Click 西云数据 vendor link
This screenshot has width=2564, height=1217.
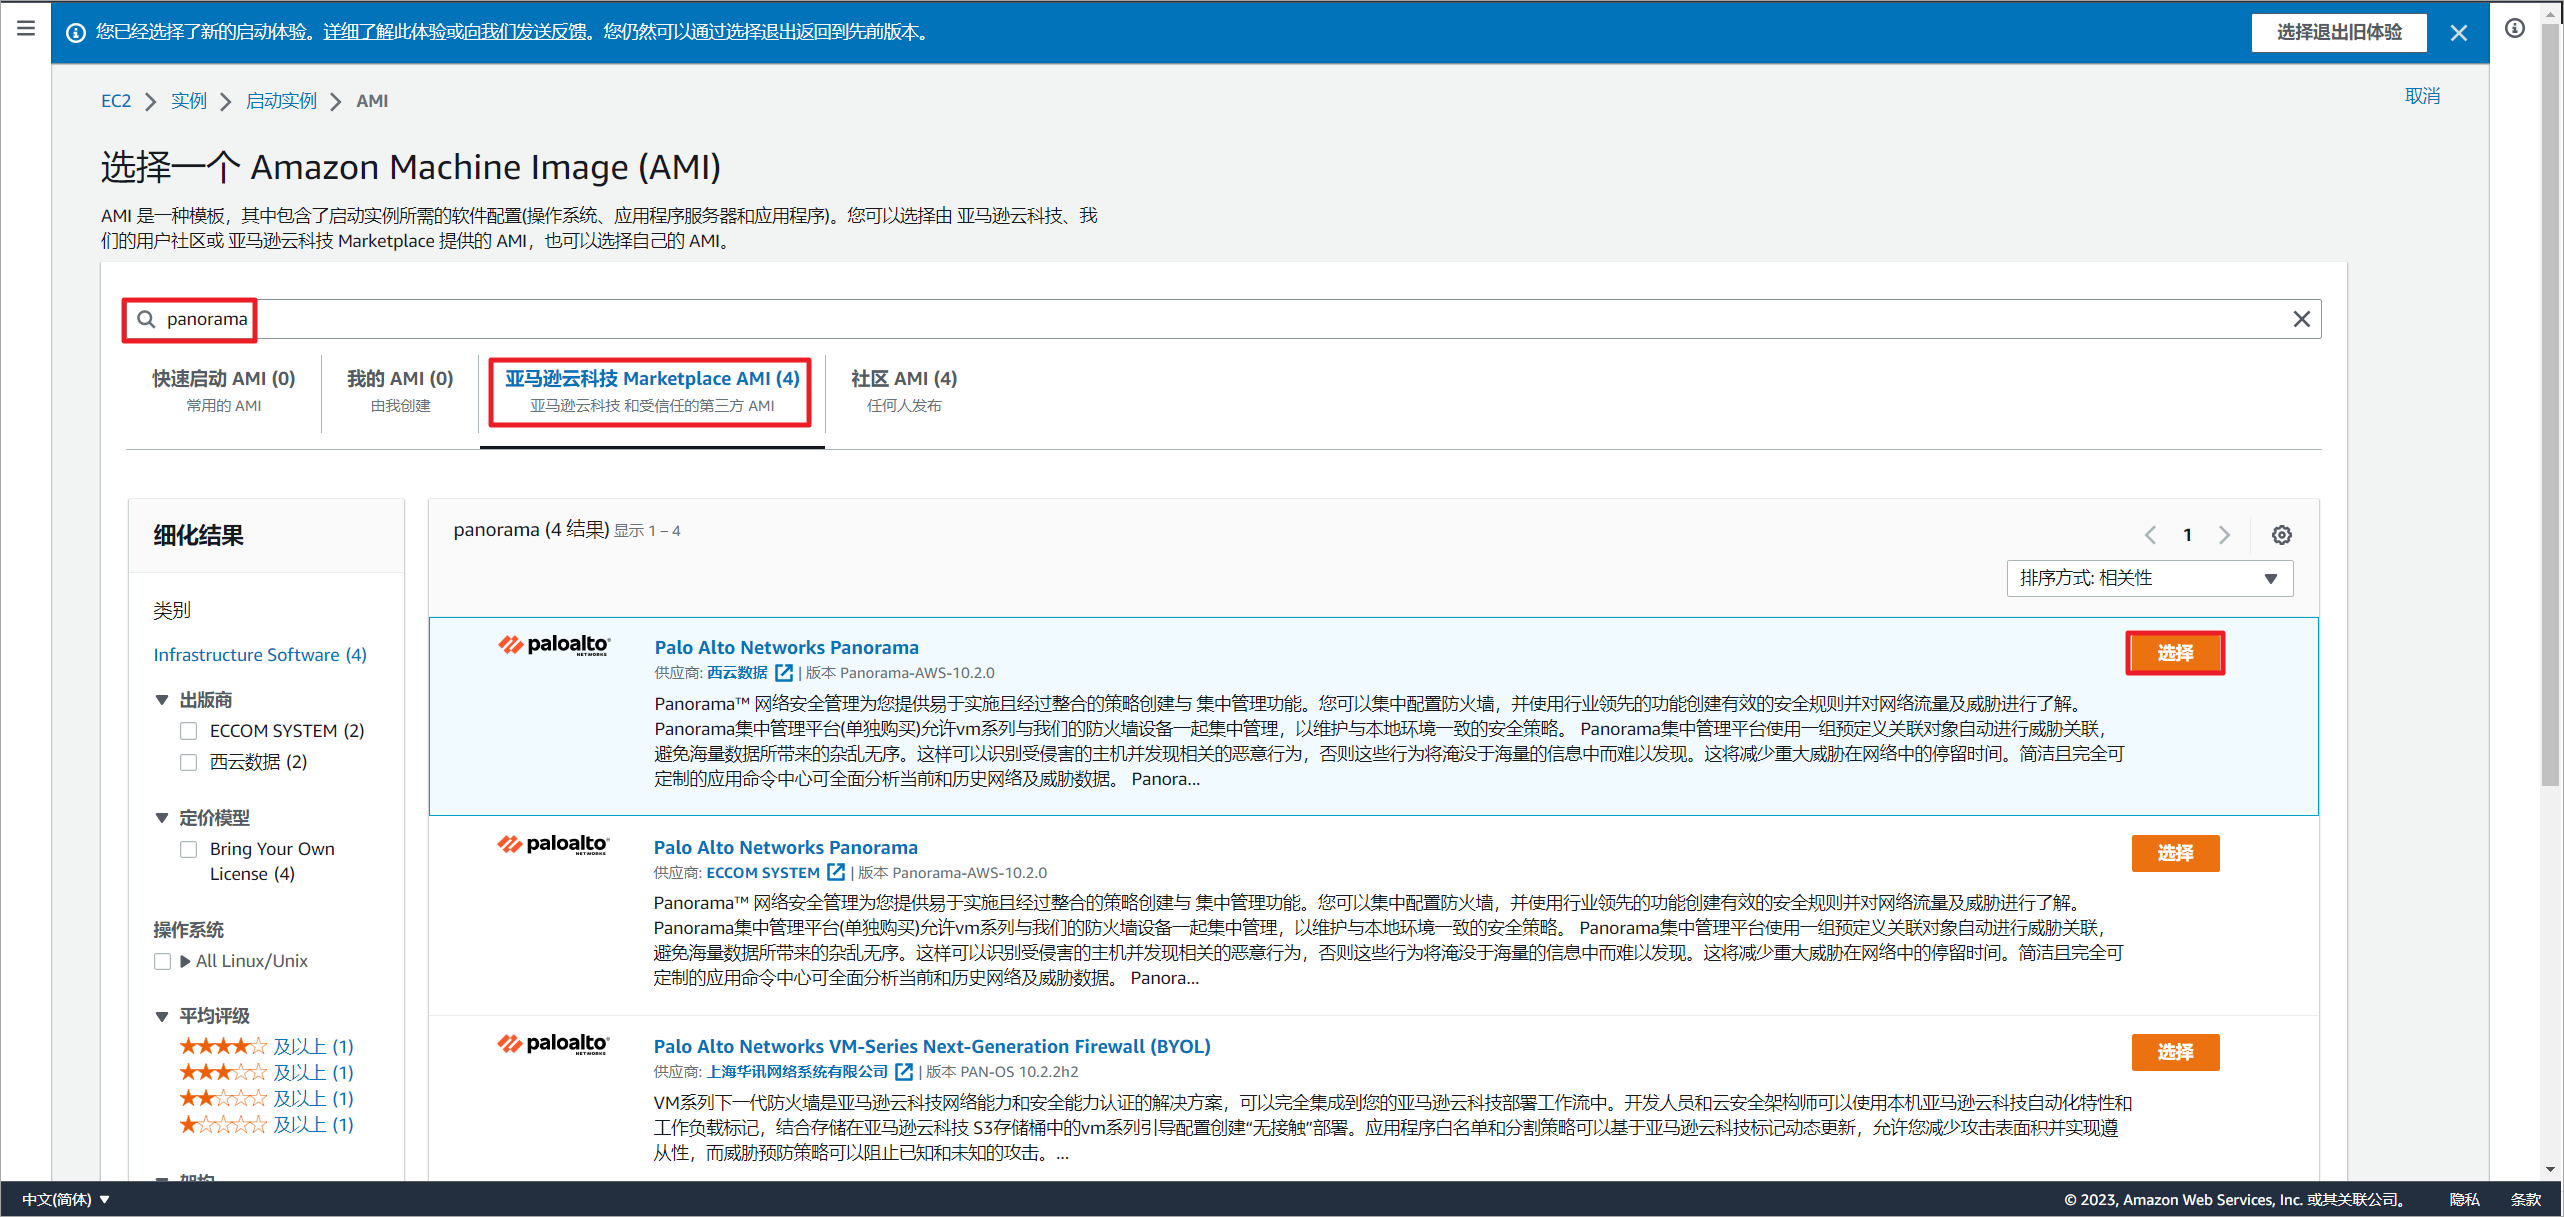point(737,673)
